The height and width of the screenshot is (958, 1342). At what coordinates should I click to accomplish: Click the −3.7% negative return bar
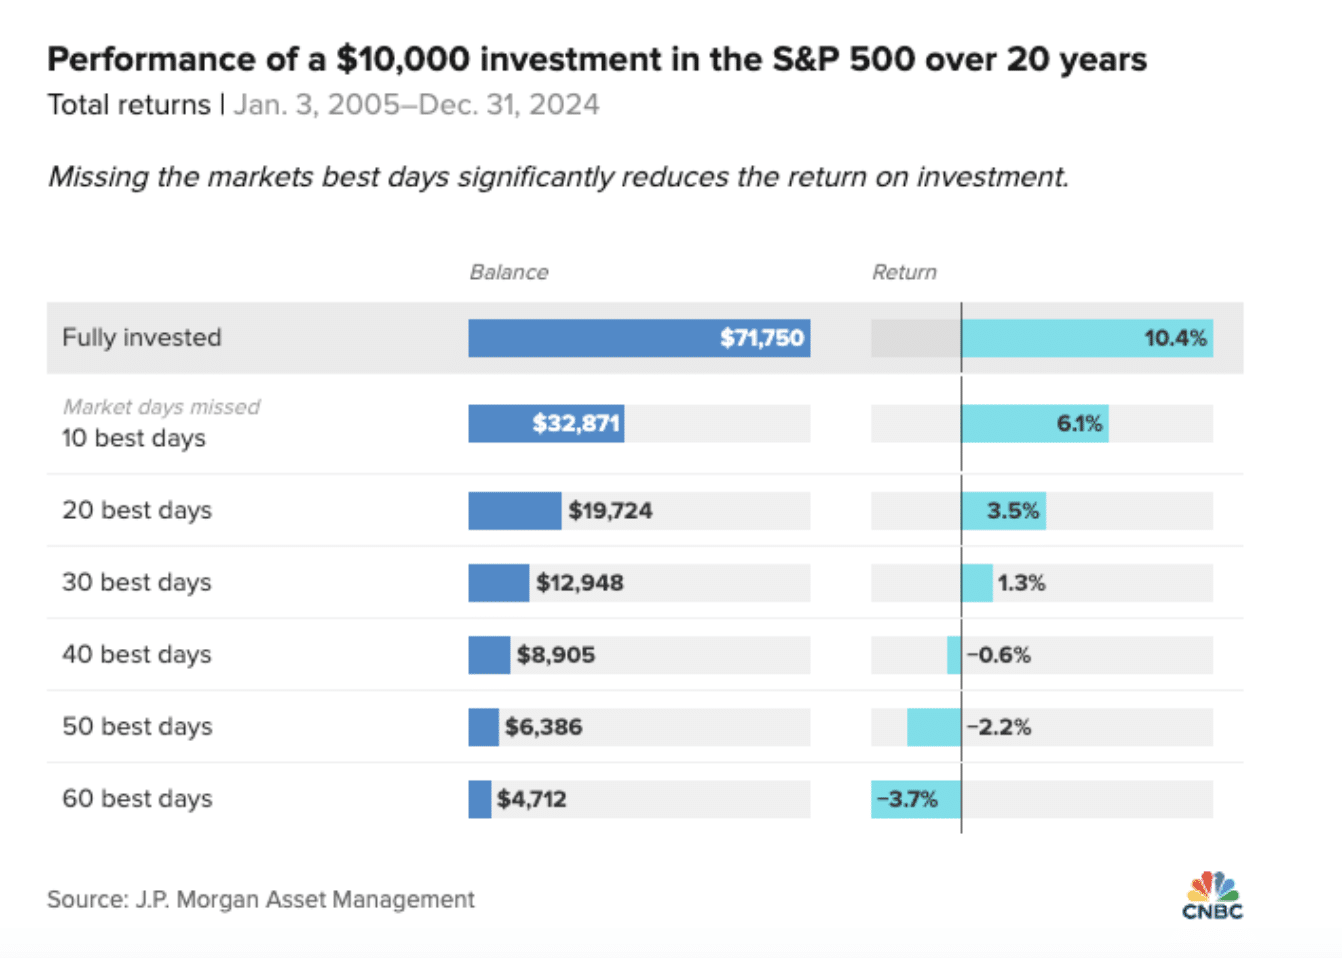[x=915, y=799]
